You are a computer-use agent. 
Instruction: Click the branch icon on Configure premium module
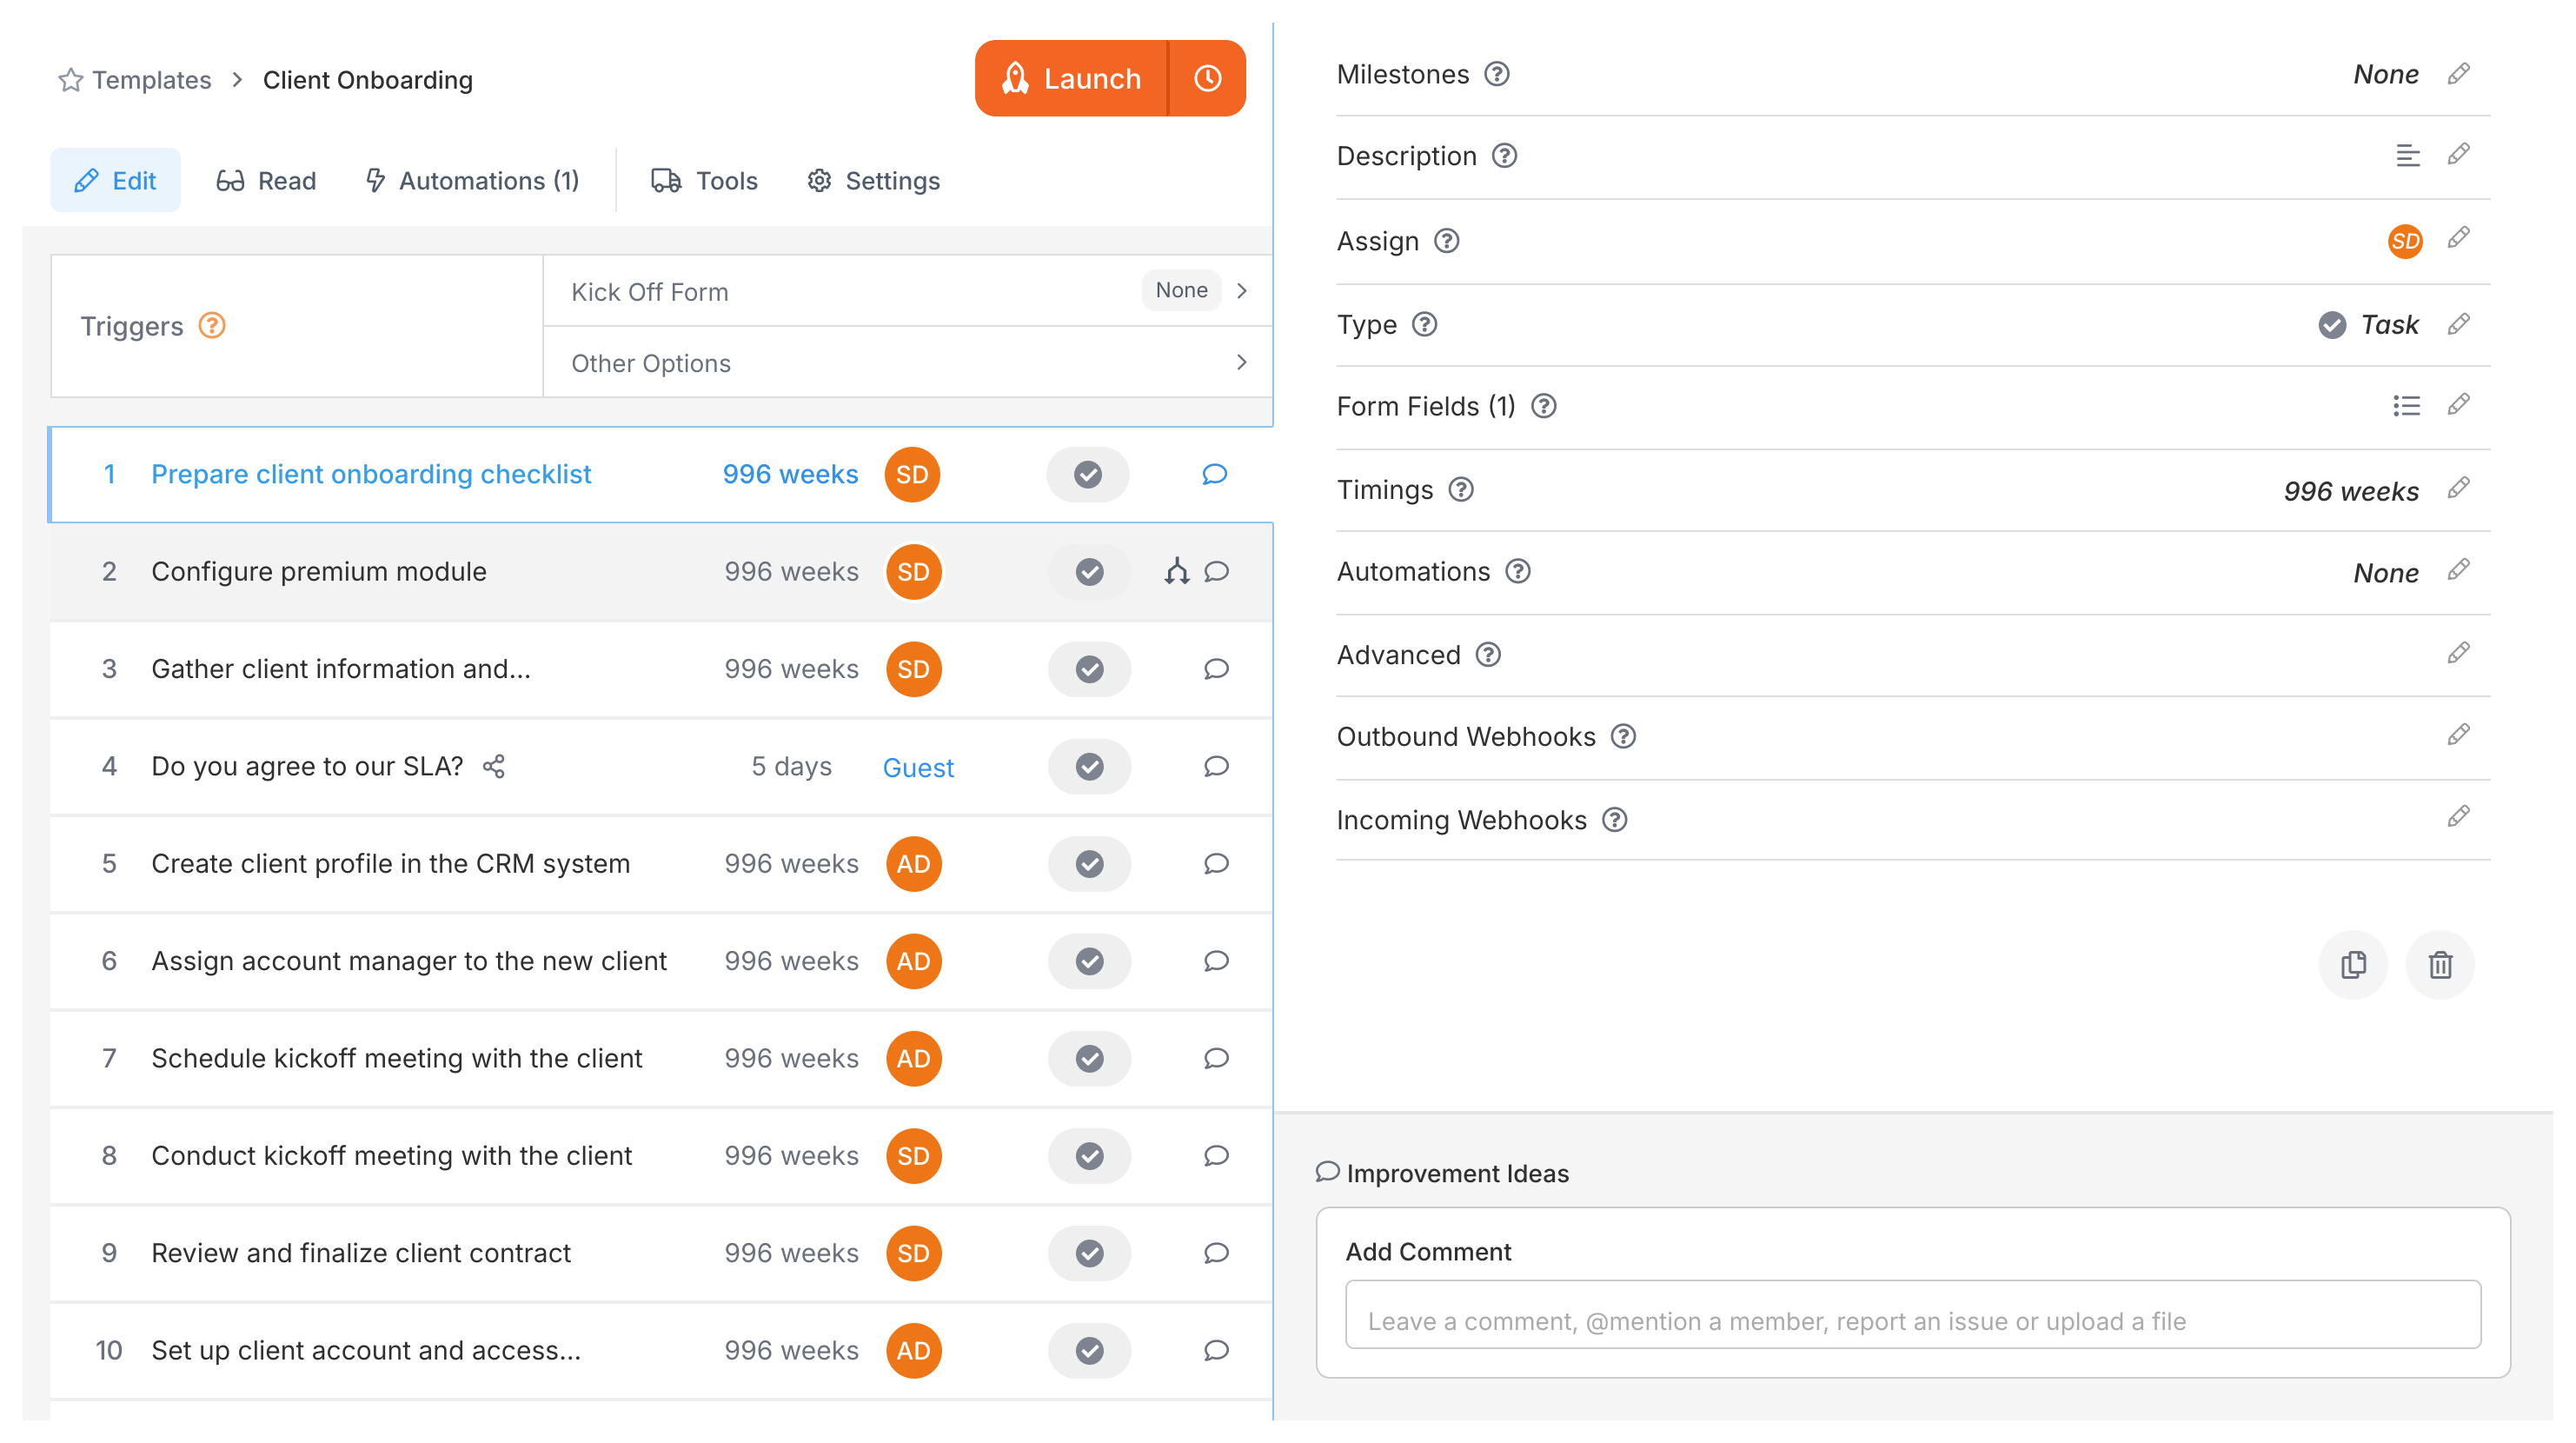tap(1177, 572)
